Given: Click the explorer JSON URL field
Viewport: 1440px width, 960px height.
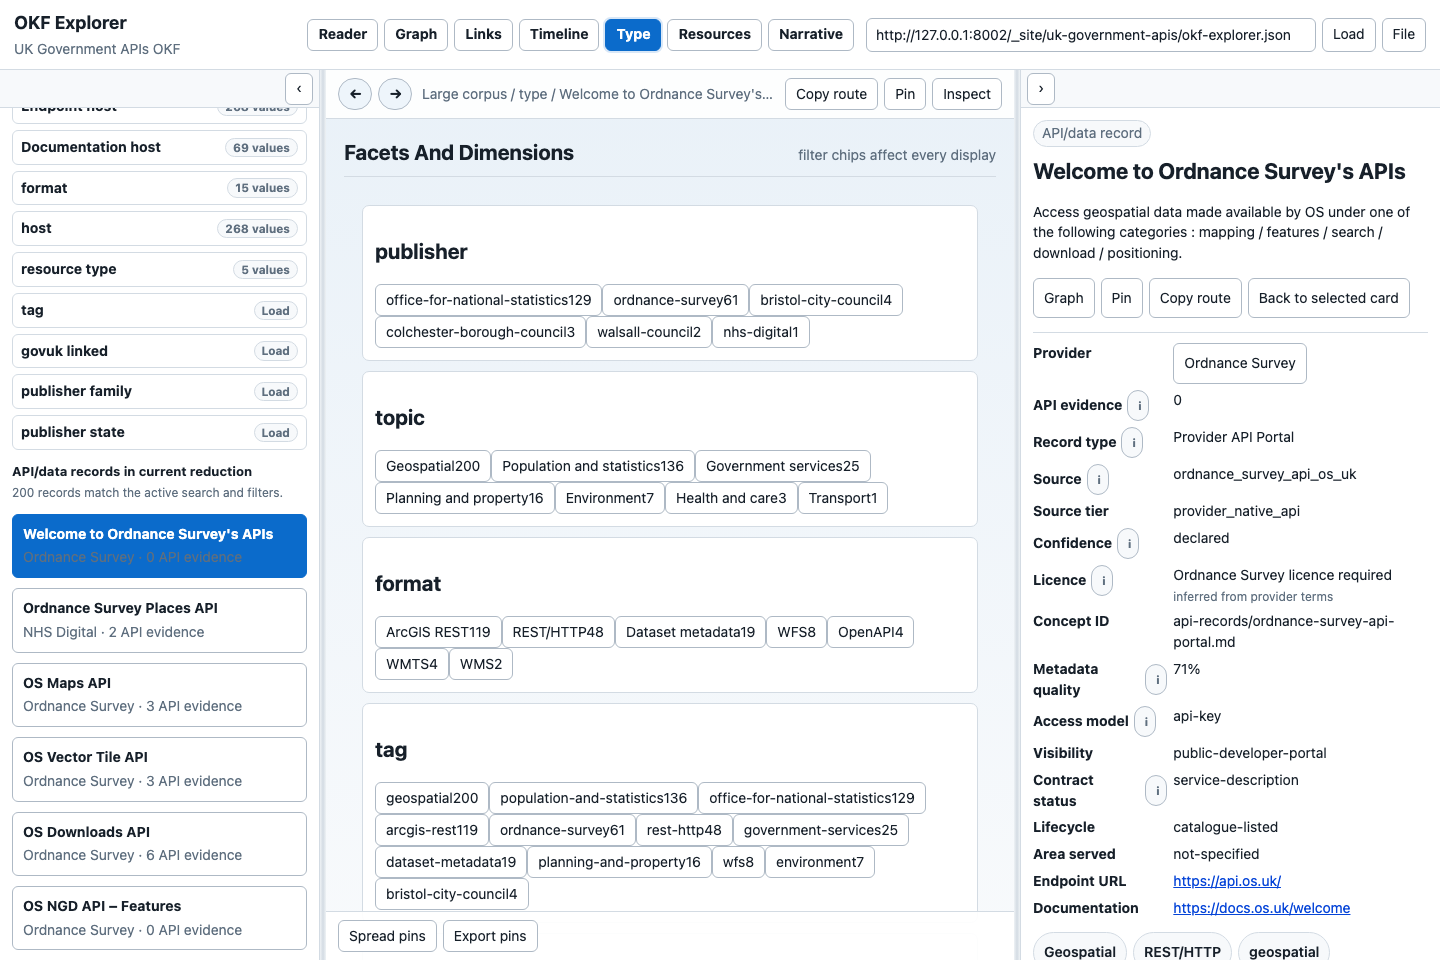Looking at the screenshot, I should (1090, 34).
